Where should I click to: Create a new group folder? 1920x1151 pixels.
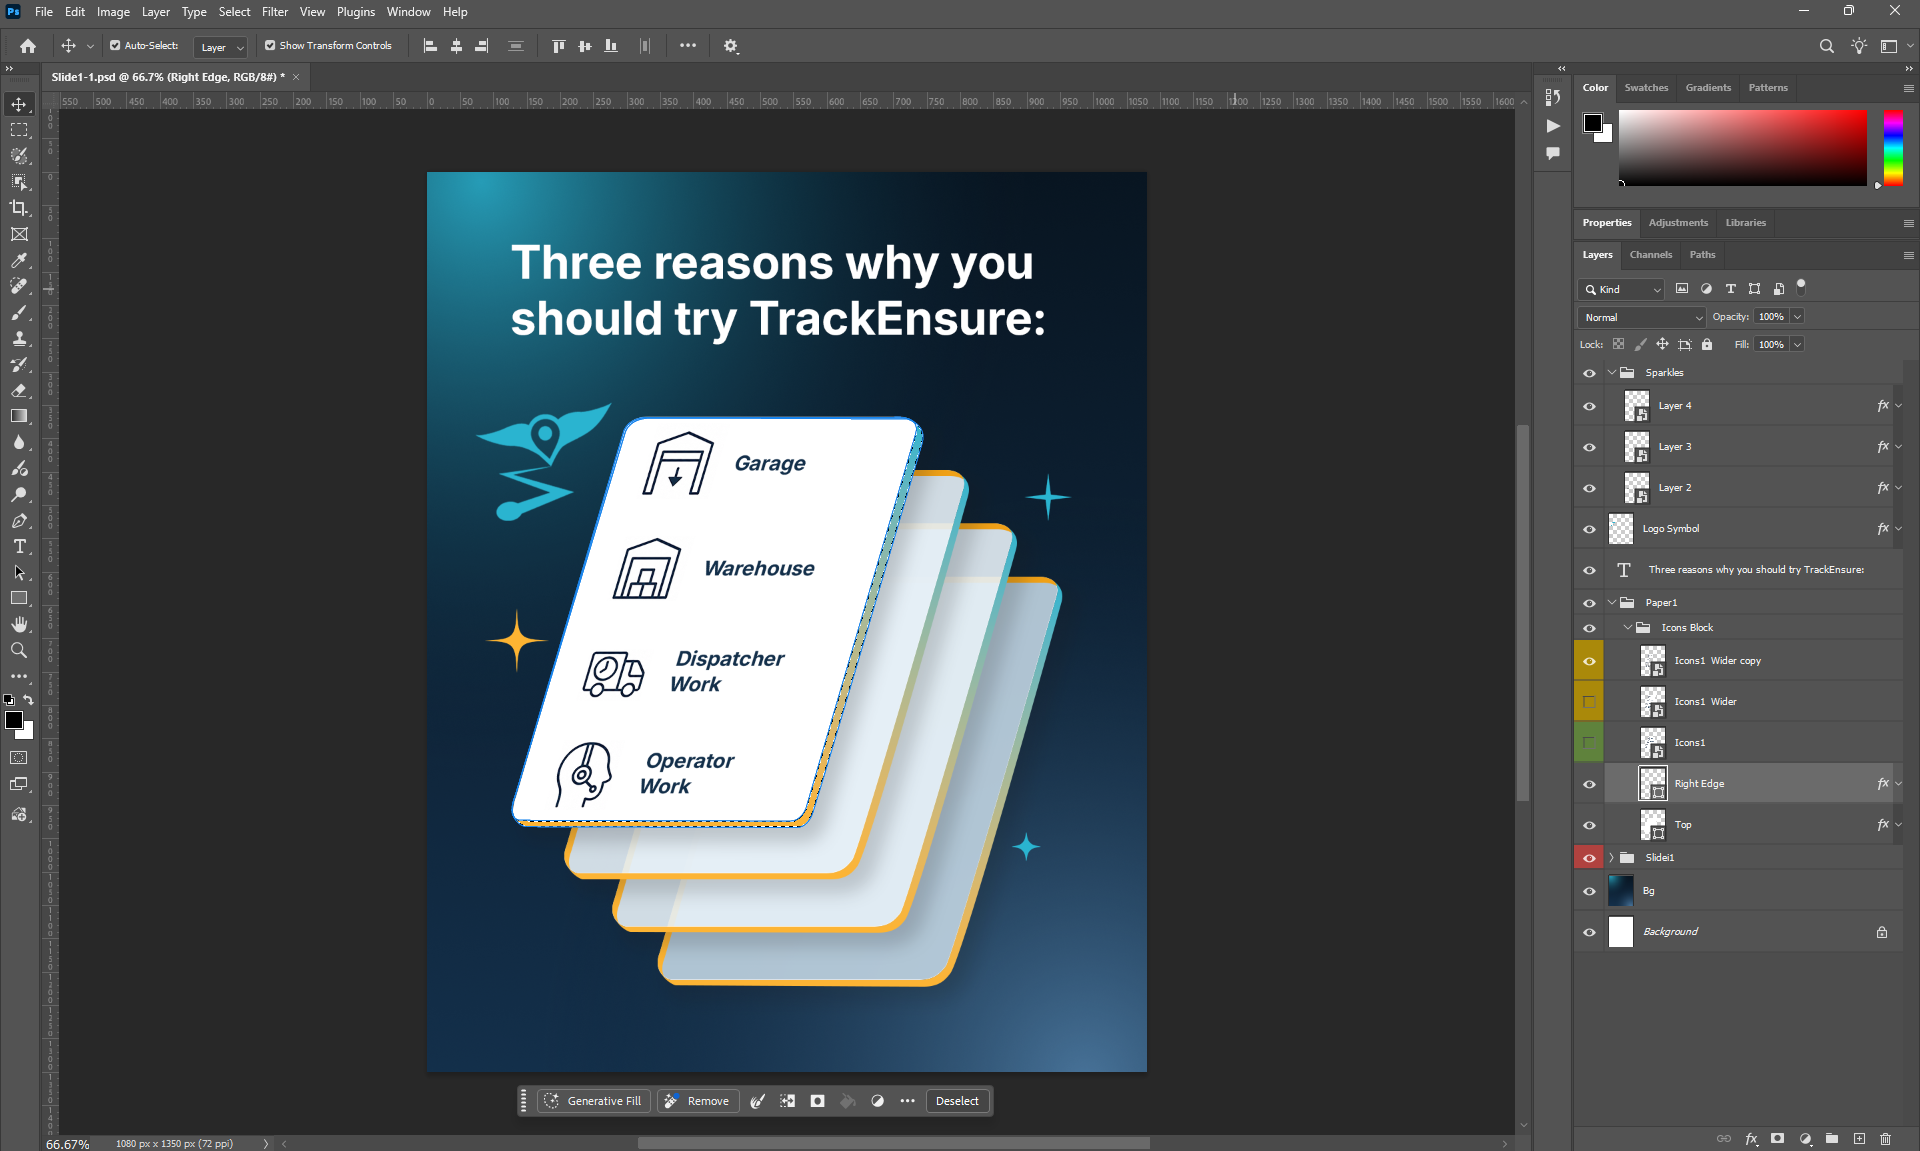pyautogui.click(x=1832, y=1139)
